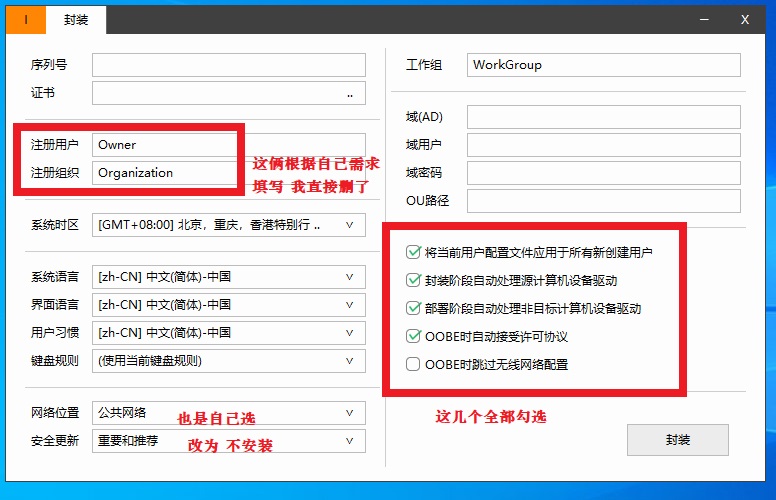Uncheck 封装阶段自动处理源计算机设备驱动
Screen dimensions: 776x500
point(413,281)
